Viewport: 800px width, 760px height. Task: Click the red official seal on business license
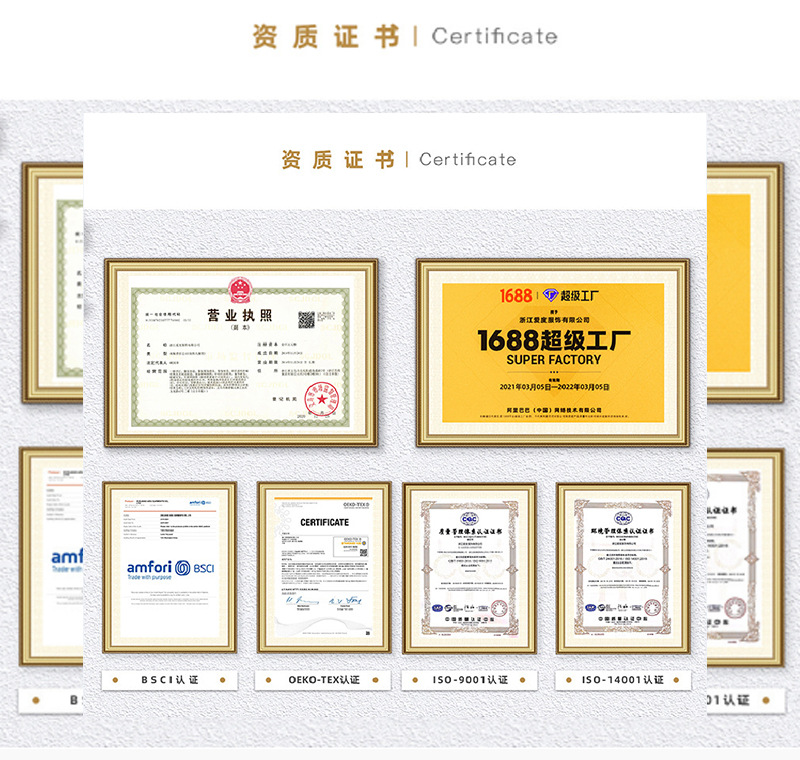pyautogui.click(x=322, y=399)
